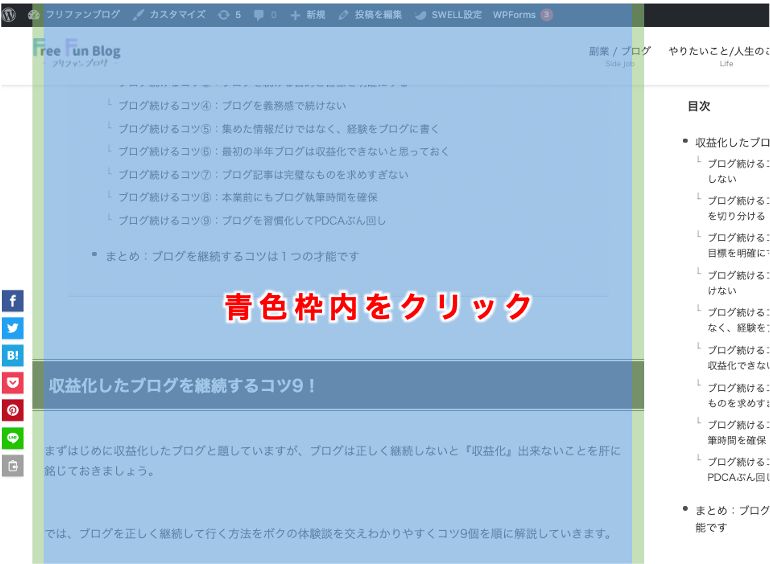Screen dimensions: 770x564
Task: Jump to ブログ続けるコツ④ in contents list
Action: (x=232, y=106)
